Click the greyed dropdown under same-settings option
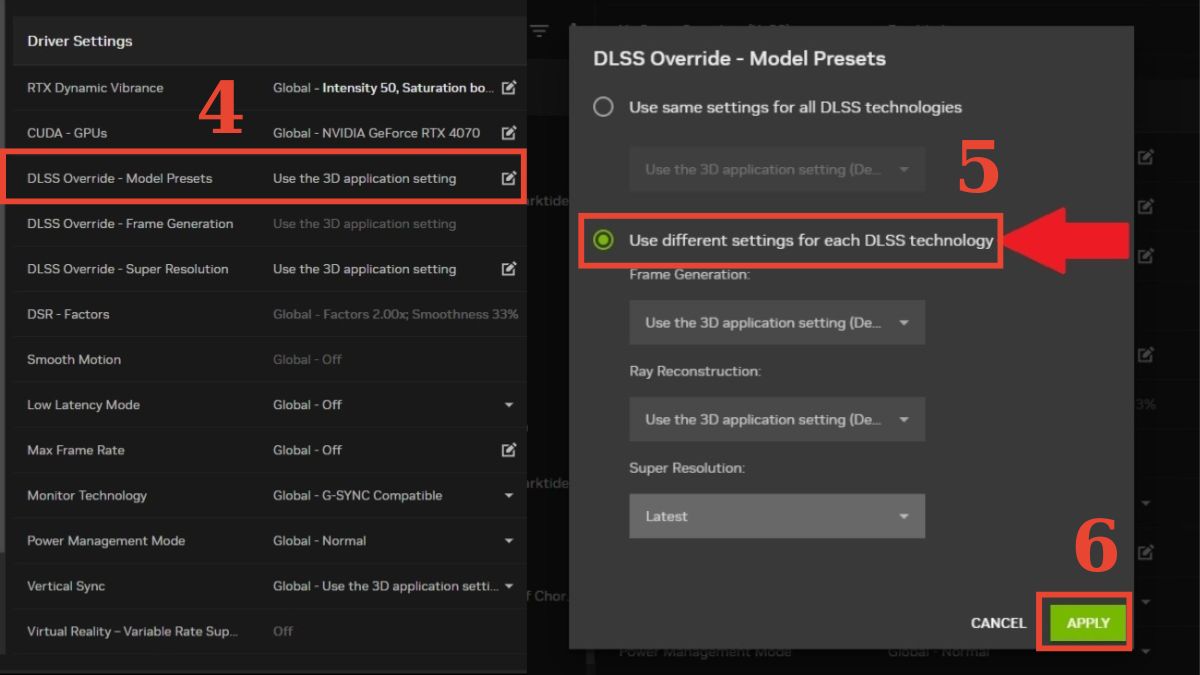Screen dimensions: 1200x675 click(x=777, y=169)
